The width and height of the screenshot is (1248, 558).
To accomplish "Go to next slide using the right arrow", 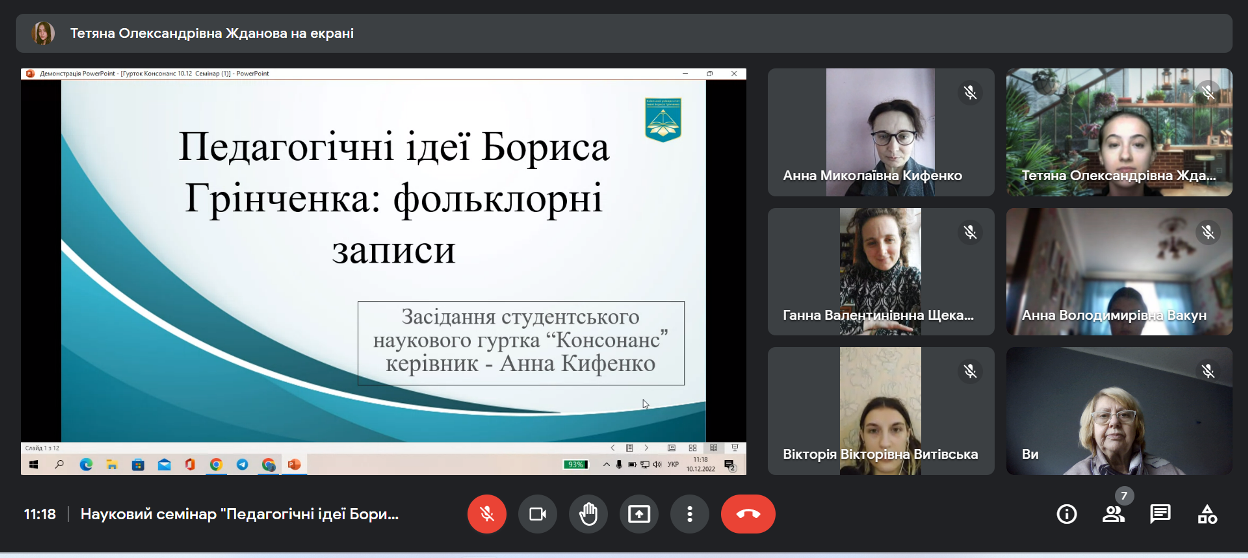I will click(x=646, y=448).
